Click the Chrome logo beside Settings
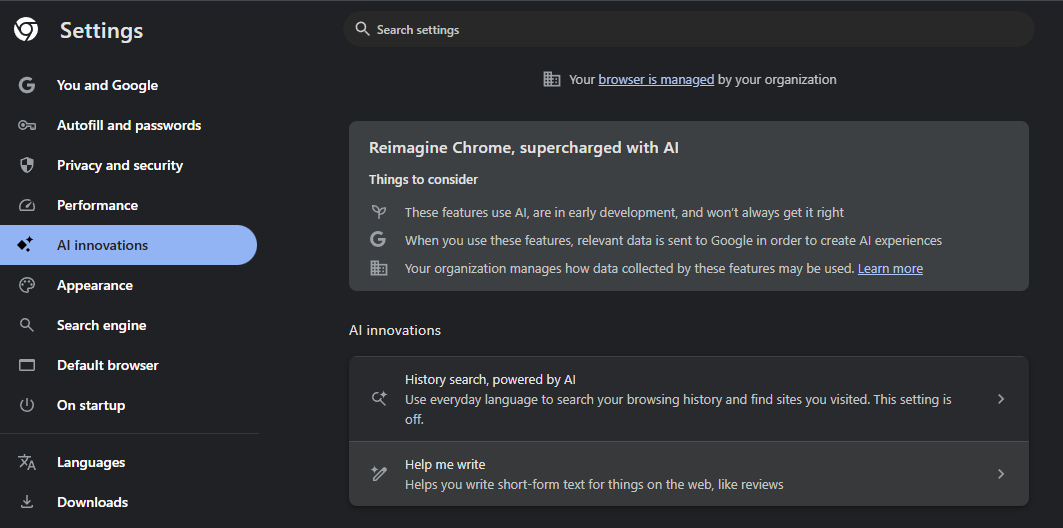The height and width of the screenshot is (528, 1063). 26,29
